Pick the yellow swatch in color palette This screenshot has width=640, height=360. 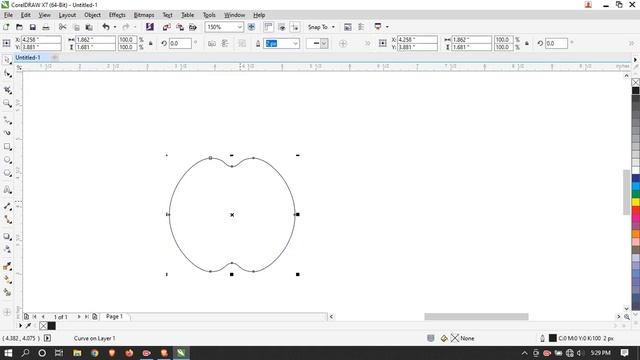point(636,202)
